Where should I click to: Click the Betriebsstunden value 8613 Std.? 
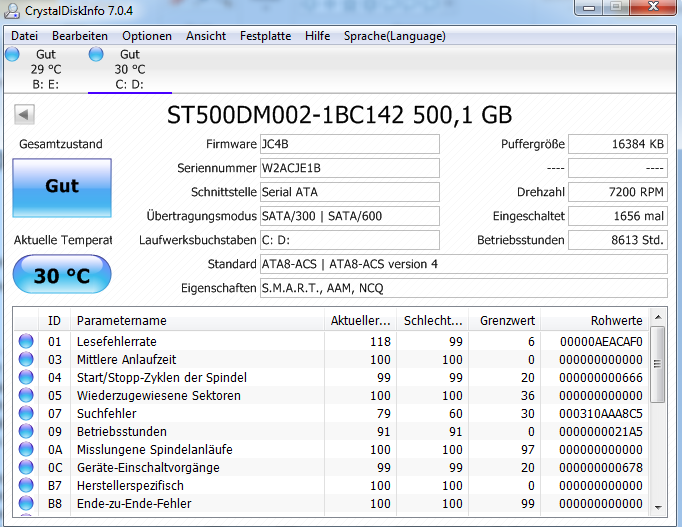(x=618, y=240)
